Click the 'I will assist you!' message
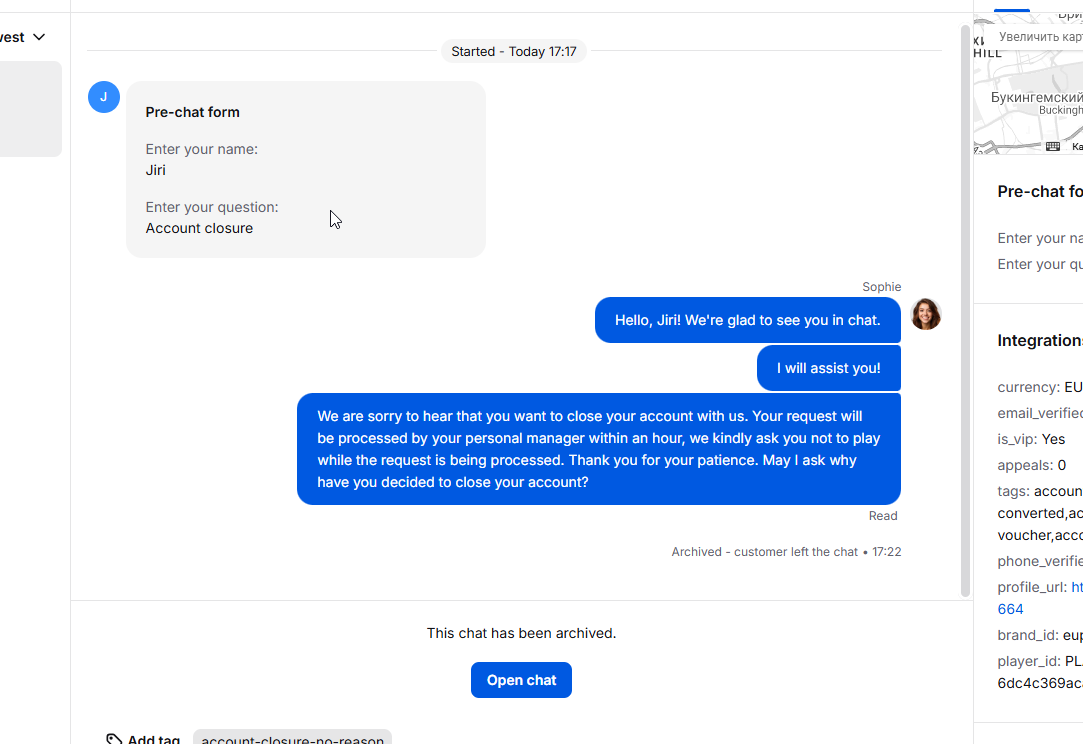1083x744 pixels. [x=829, y=368]
